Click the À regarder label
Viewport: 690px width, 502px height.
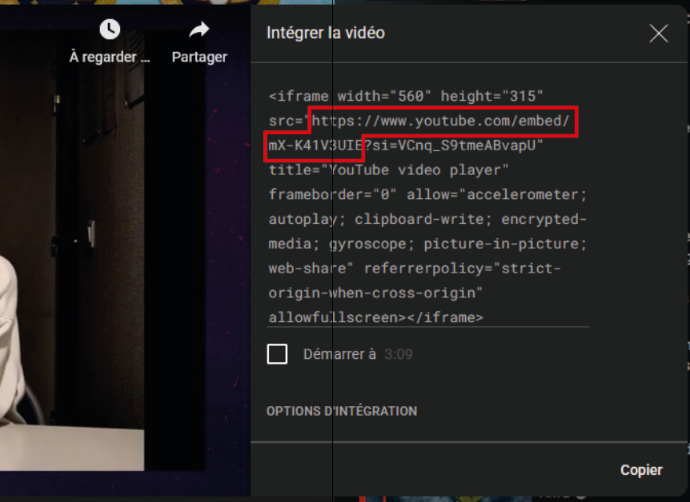pyautogui.click(x=110, y=57)
